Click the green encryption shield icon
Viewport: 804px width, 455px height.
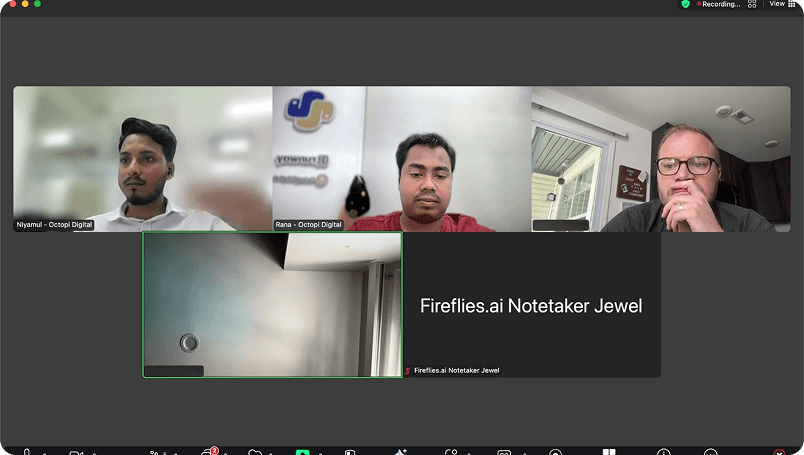click(685, 4)
